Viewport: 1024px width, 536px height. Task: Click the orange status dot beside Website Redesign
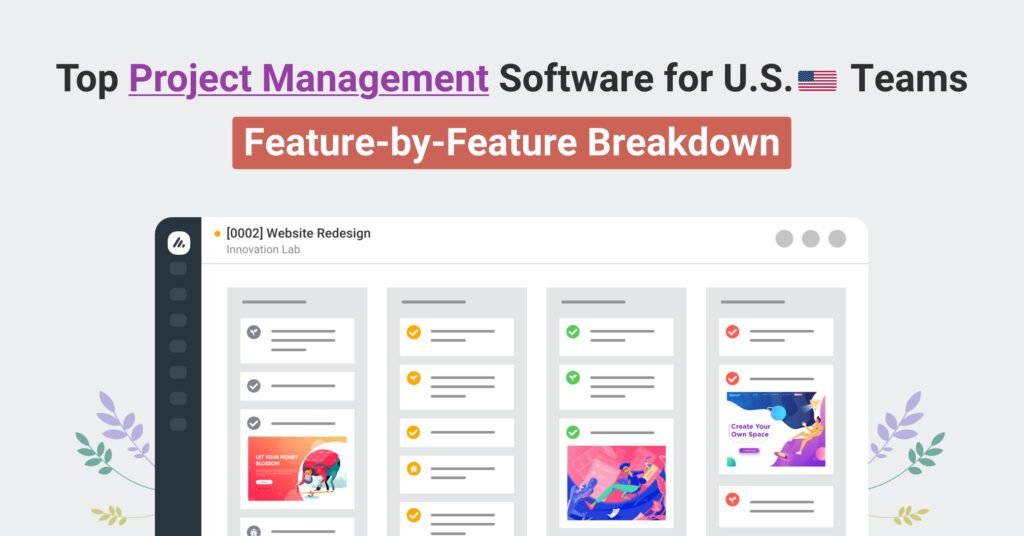click(x=217, y=234)
